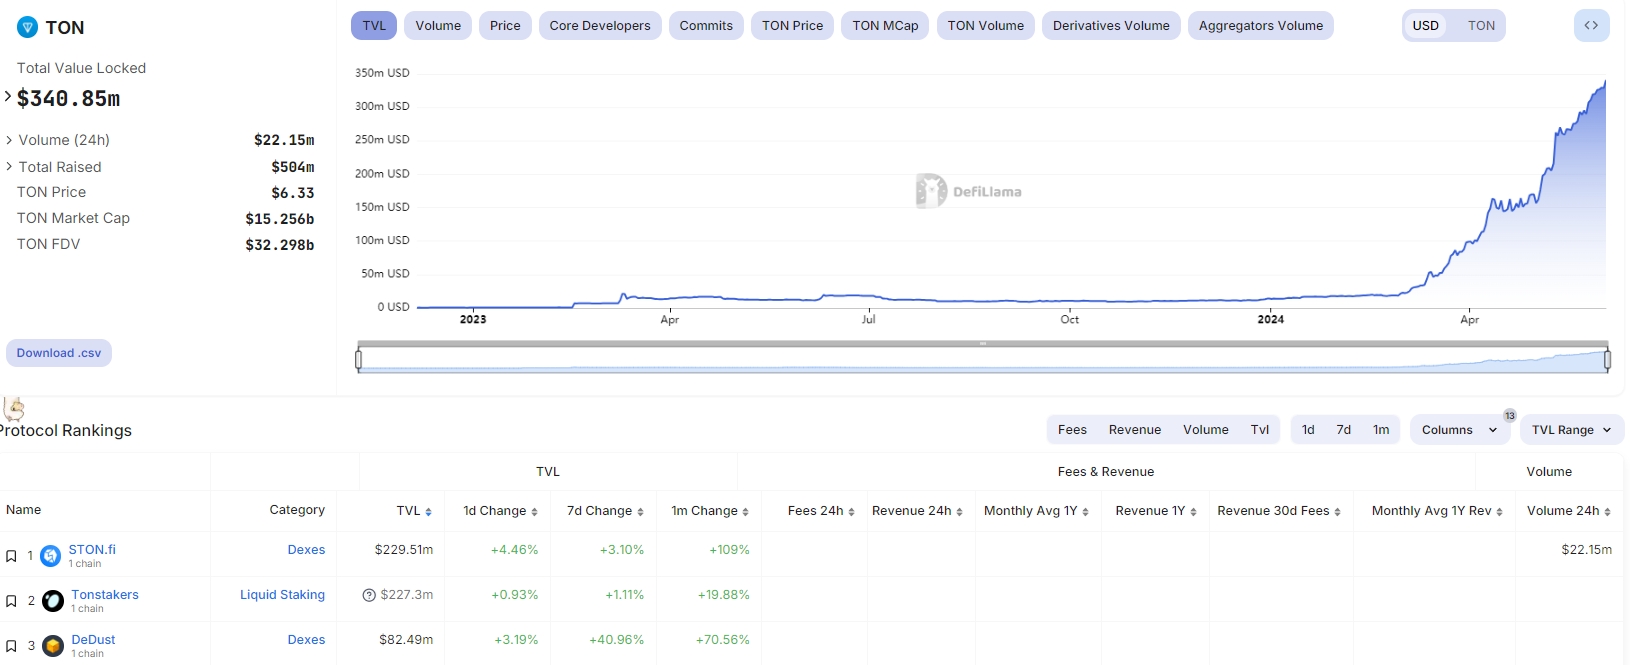Sort by Monthly Avg 1Y Rev column
Viewport: 1630px width, 665px height.
click(x=1437, y=511)
